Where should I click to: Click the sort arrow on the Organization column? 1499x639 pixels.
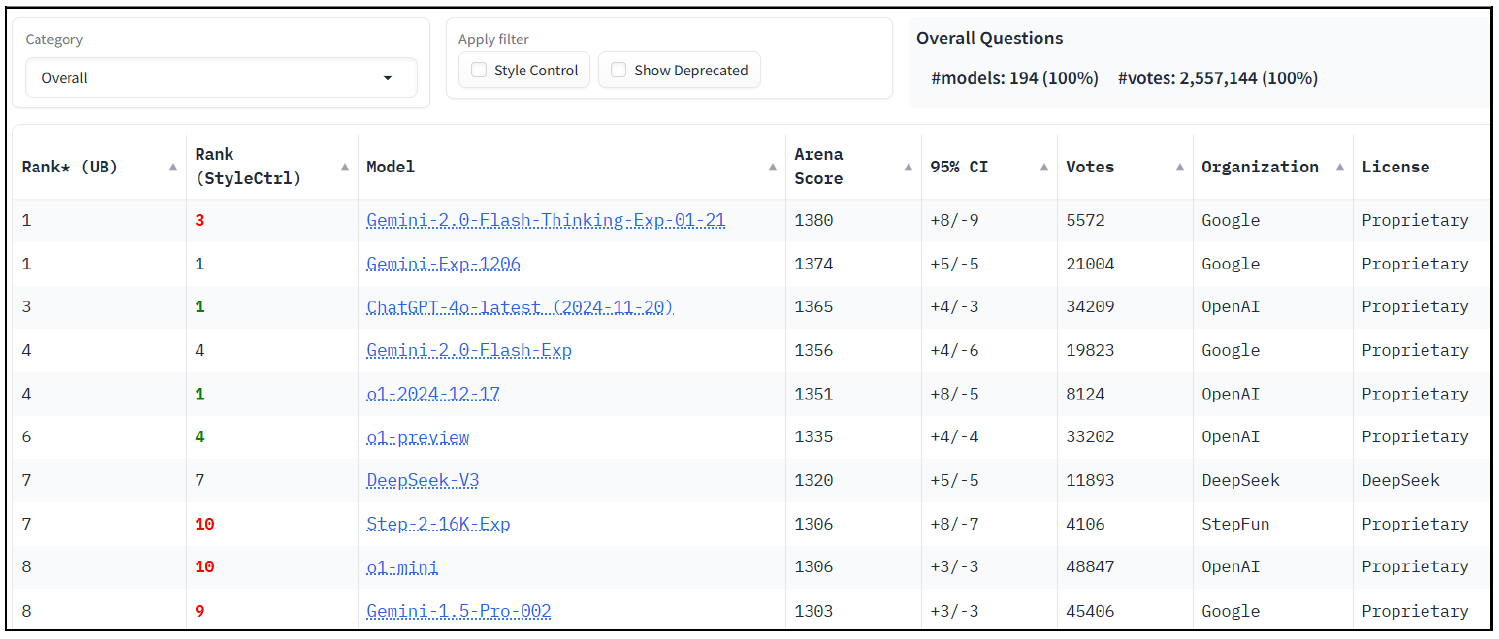click(x=1340, y=166)
